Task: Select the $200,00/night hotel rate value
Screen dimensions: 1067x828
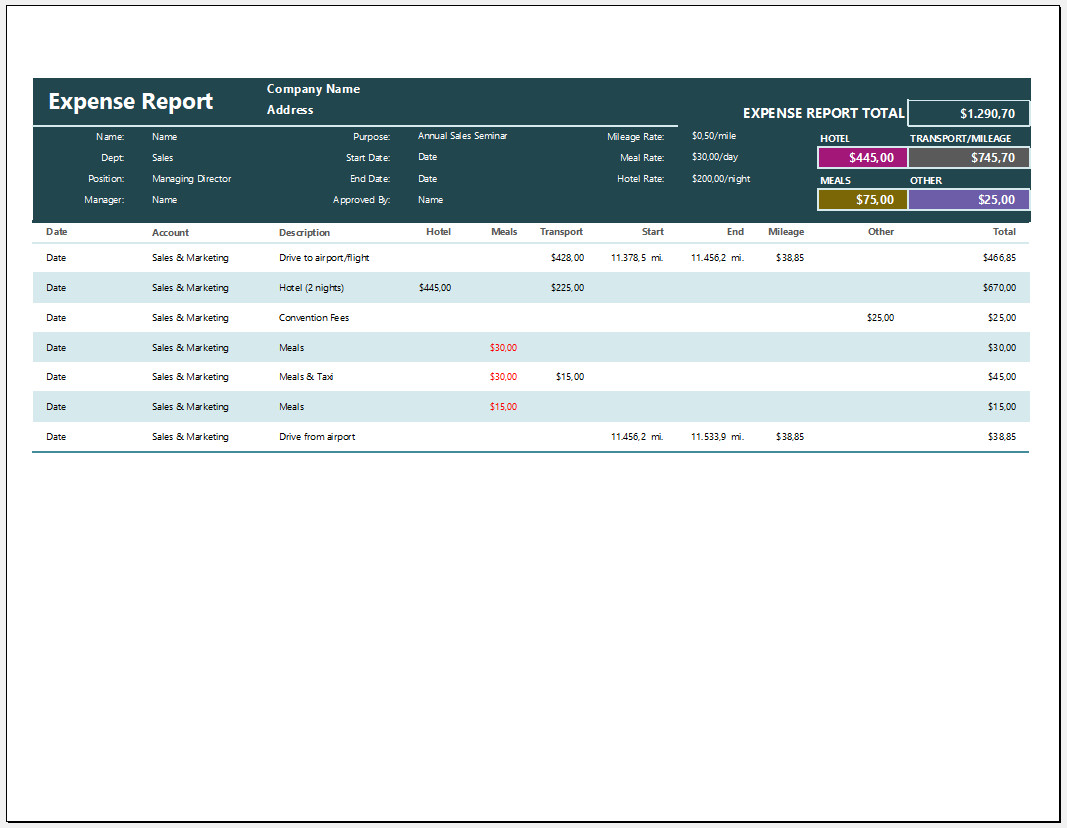Action: tap(720, 179)
